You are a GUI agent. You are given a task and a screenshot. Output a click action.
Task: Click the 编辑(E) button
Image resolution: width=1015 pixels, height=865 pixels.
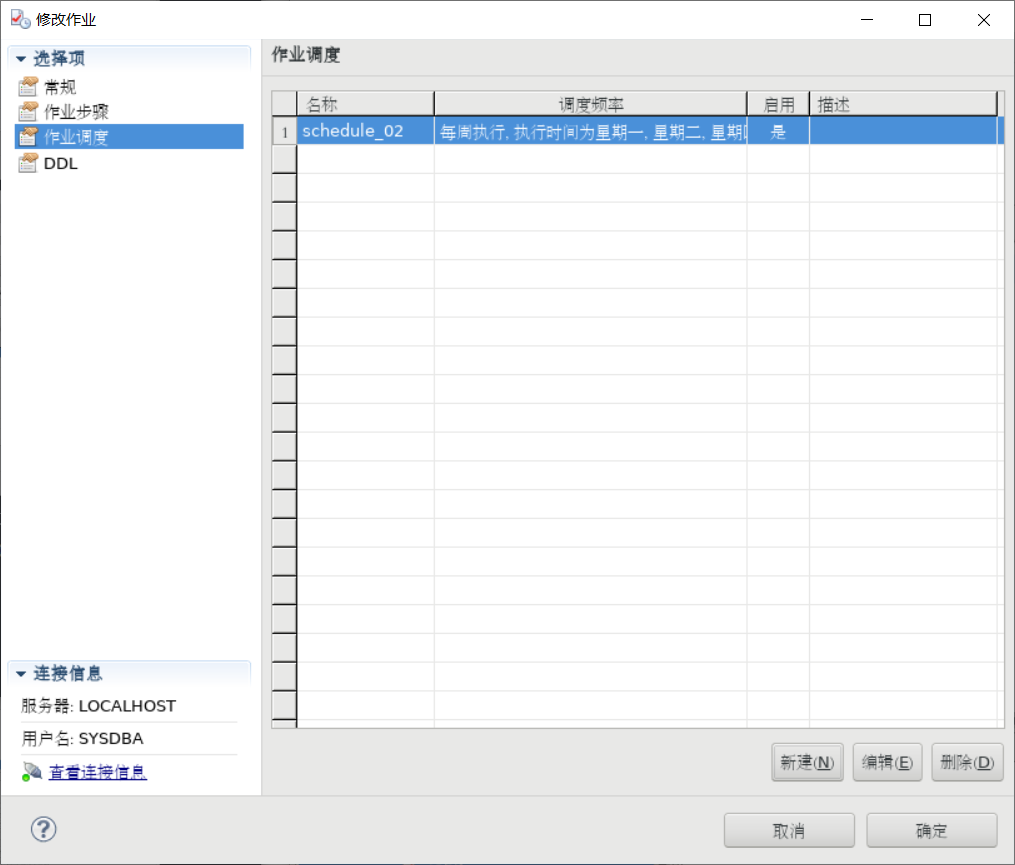tap(887, 762)
